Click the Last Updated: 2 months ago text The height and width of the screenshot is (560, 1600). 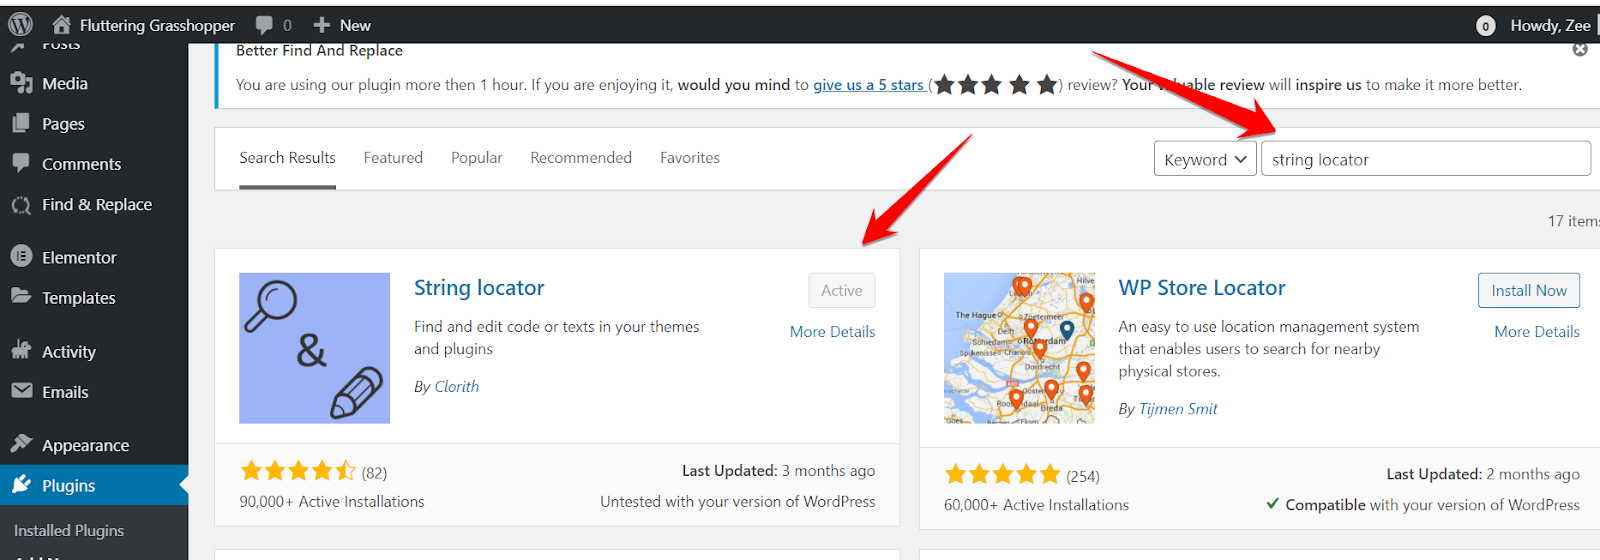click(x=1483, y=474)
